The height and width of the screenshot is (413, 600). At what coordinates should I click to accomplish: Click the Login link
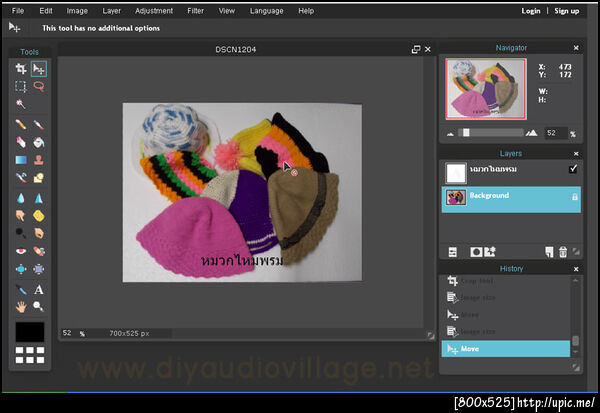point(531,11)
